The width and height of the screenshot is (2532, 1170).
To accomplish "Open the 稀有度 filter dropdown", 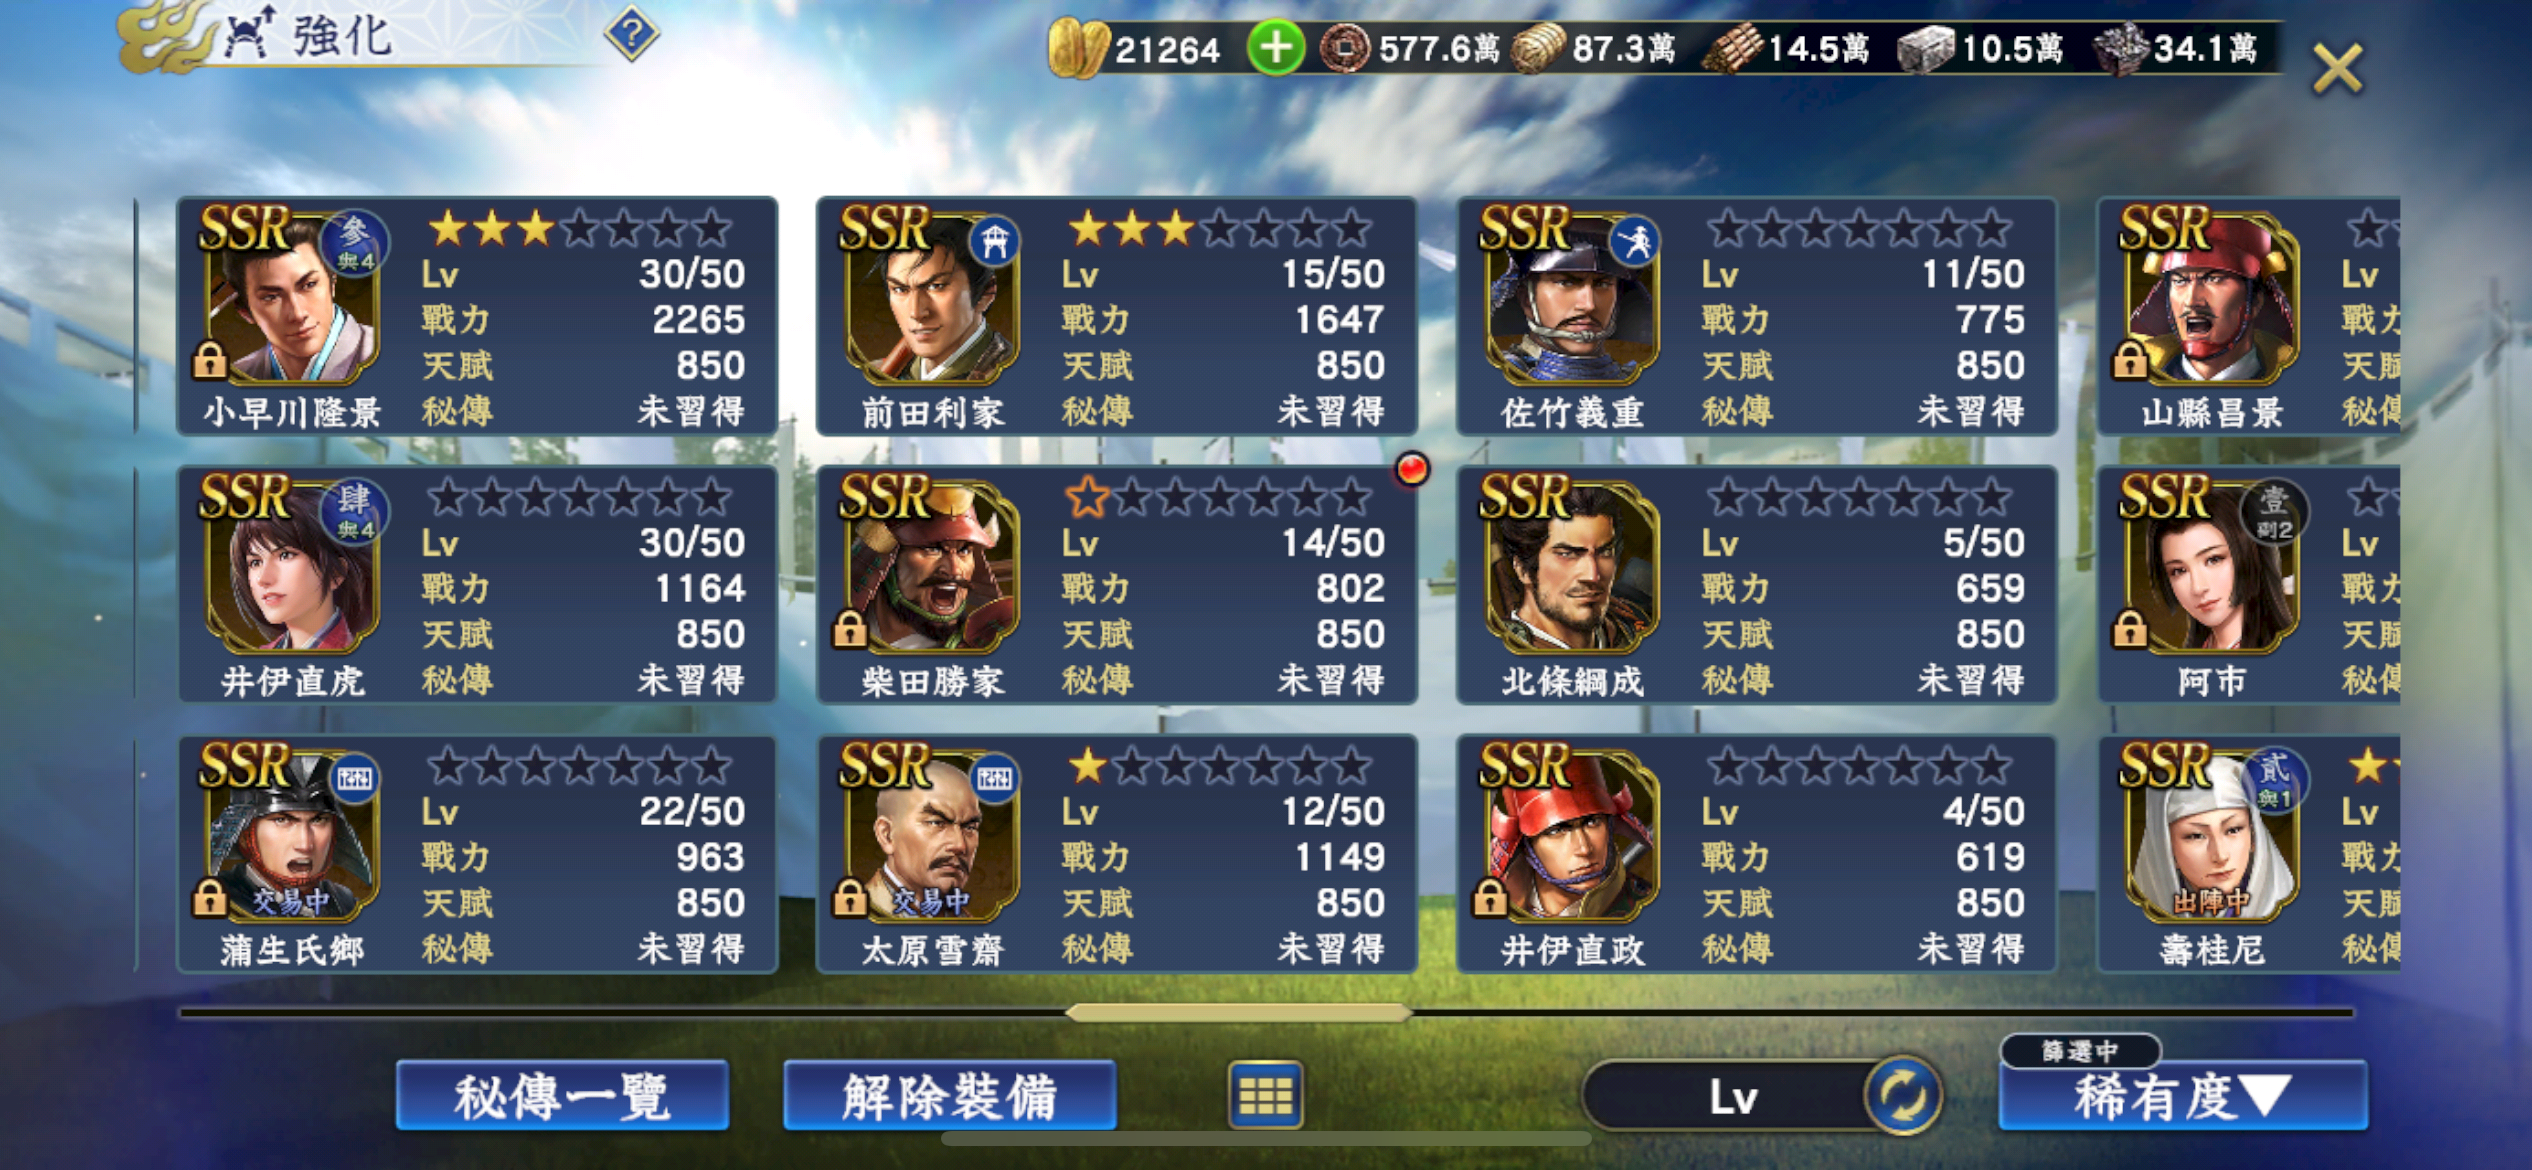I will pos(2183,1097).
